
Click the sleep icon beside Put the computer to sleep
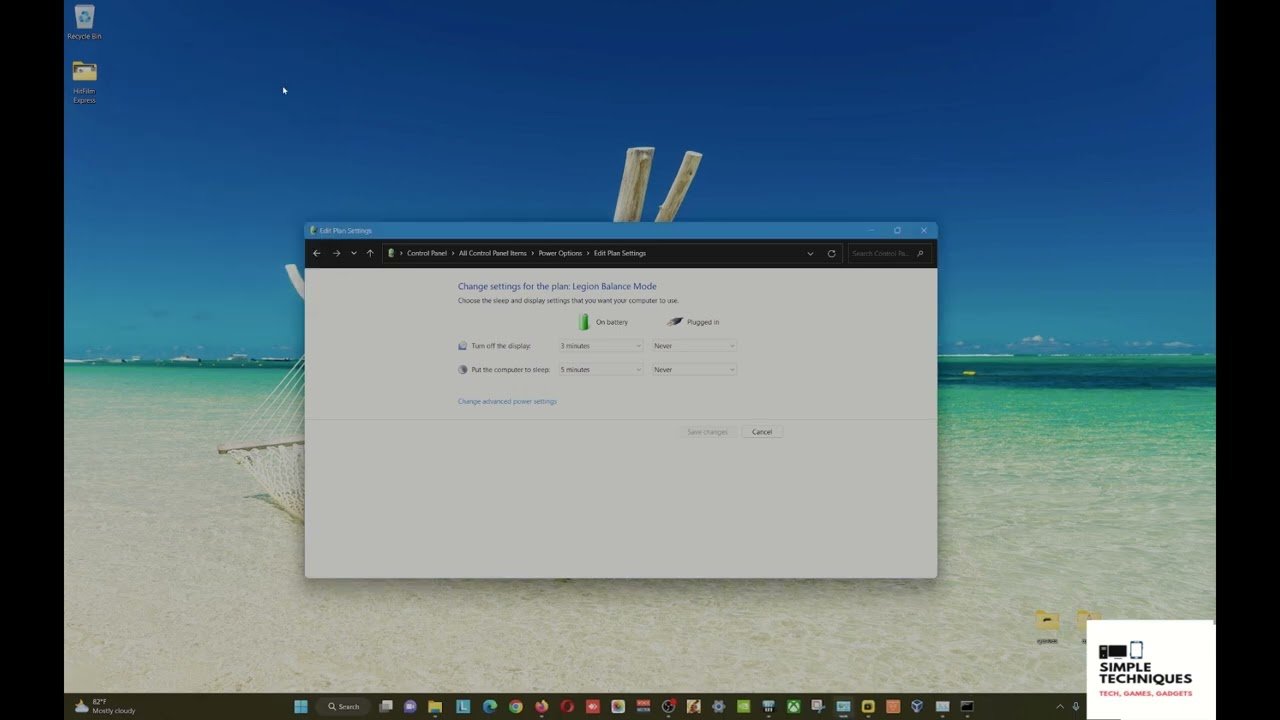coord(462,369)
